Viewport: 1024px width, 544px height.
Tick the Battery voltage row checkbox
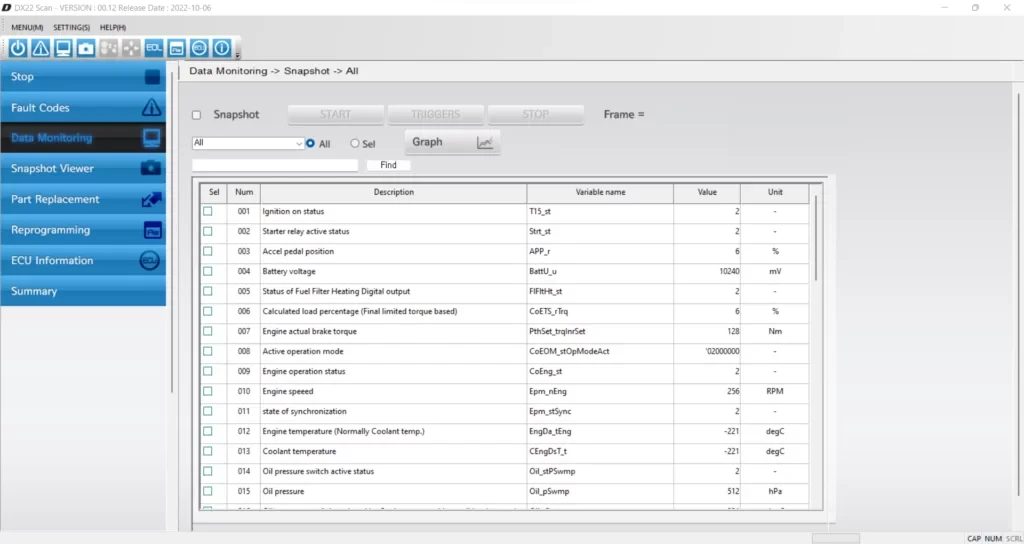[208, 272]
